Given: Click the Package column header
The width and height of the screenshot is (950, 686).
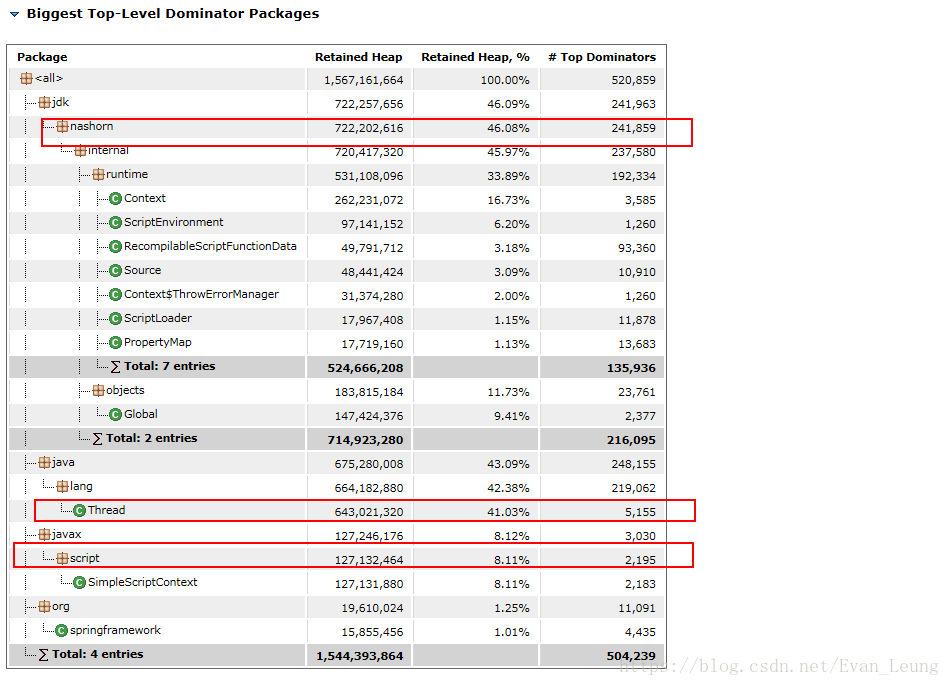Looking at the screenshot, I should (x=42, y=57).
